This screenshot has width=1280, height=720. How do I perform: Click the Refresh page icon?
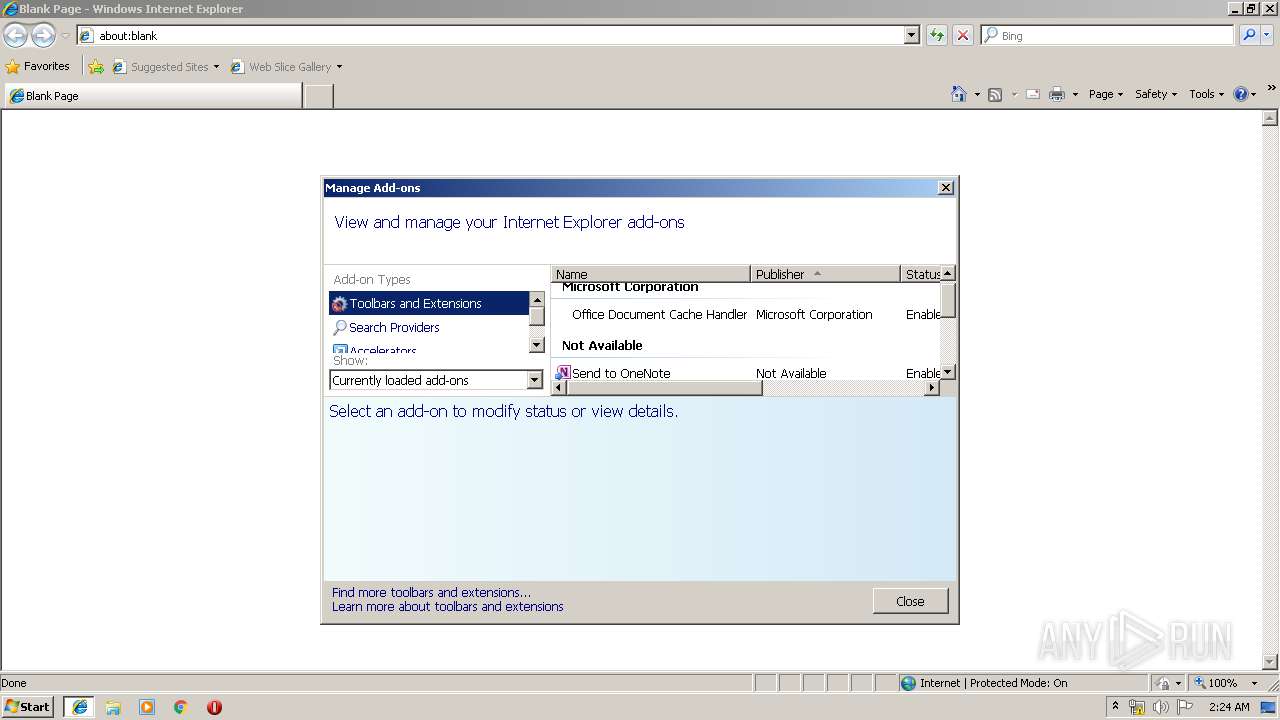point(937,35)
